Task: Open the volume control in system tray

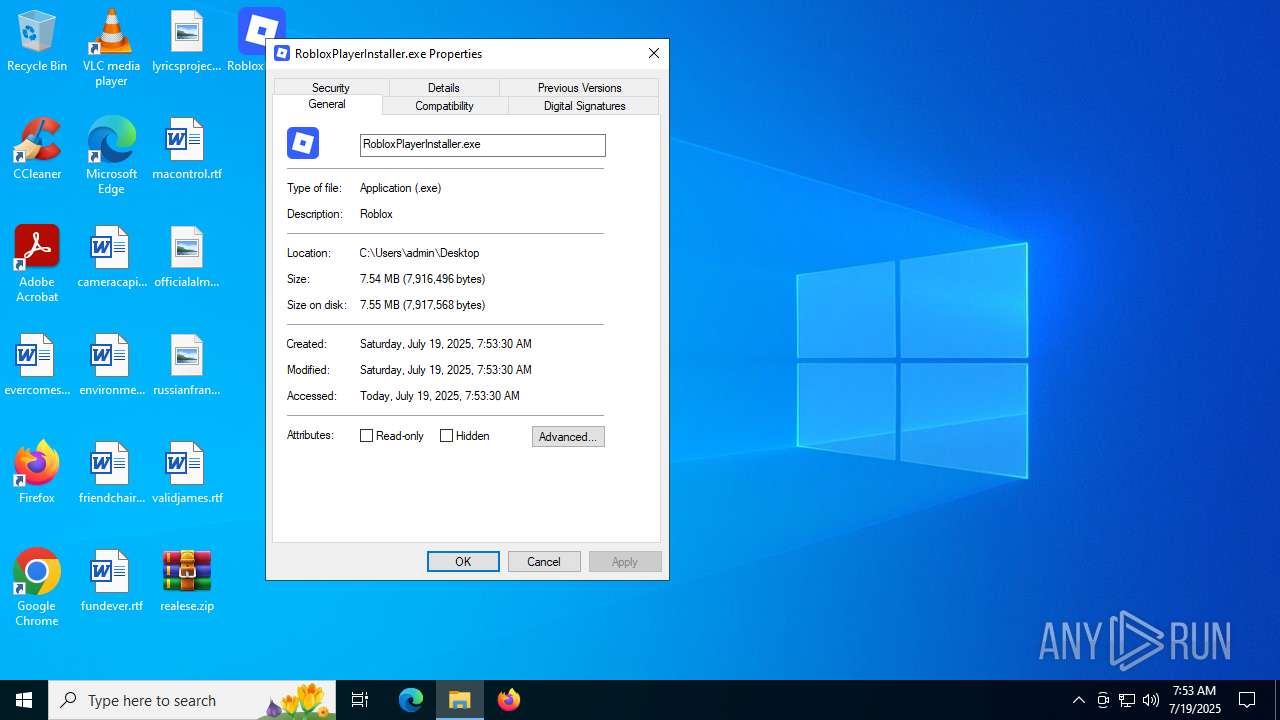Action: click(1151, 700)
